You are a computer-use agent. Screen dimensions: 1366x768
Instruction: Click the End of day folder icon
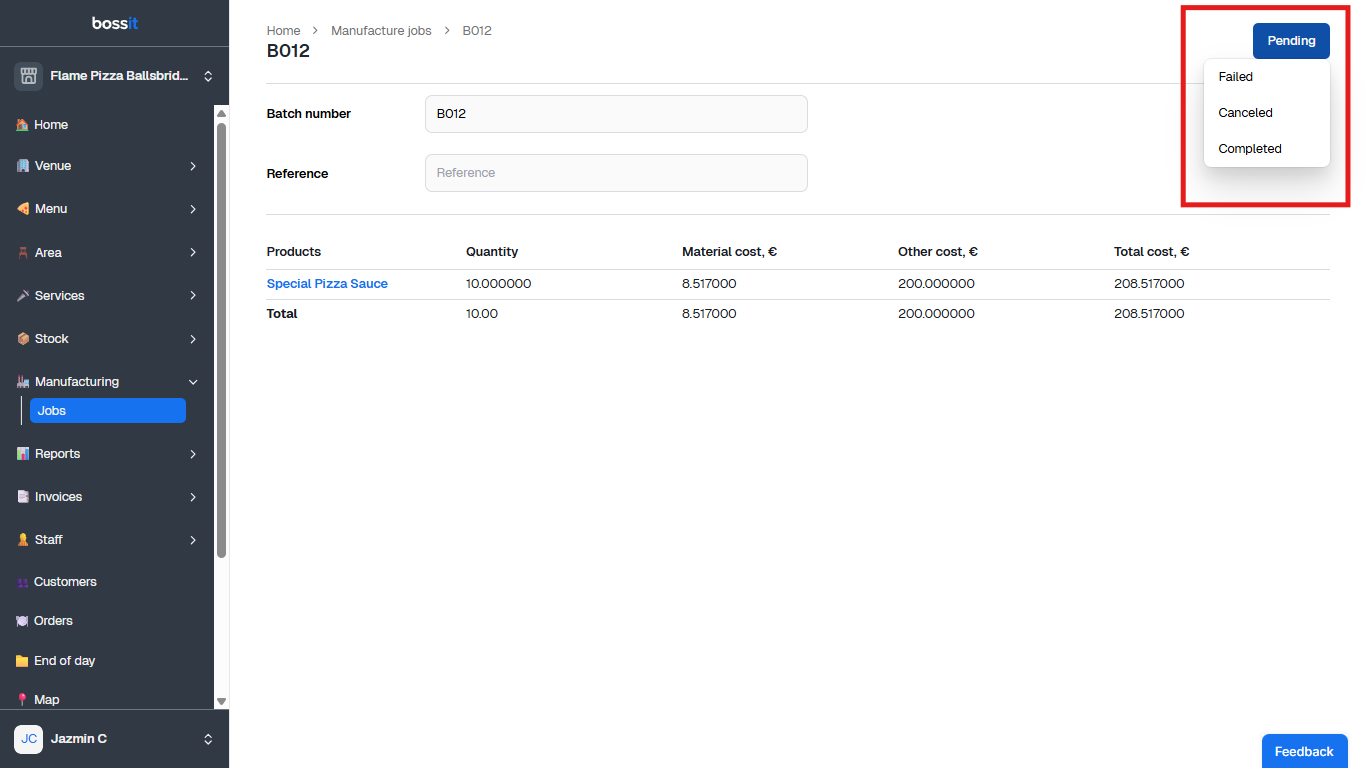[x=22, y=661]
